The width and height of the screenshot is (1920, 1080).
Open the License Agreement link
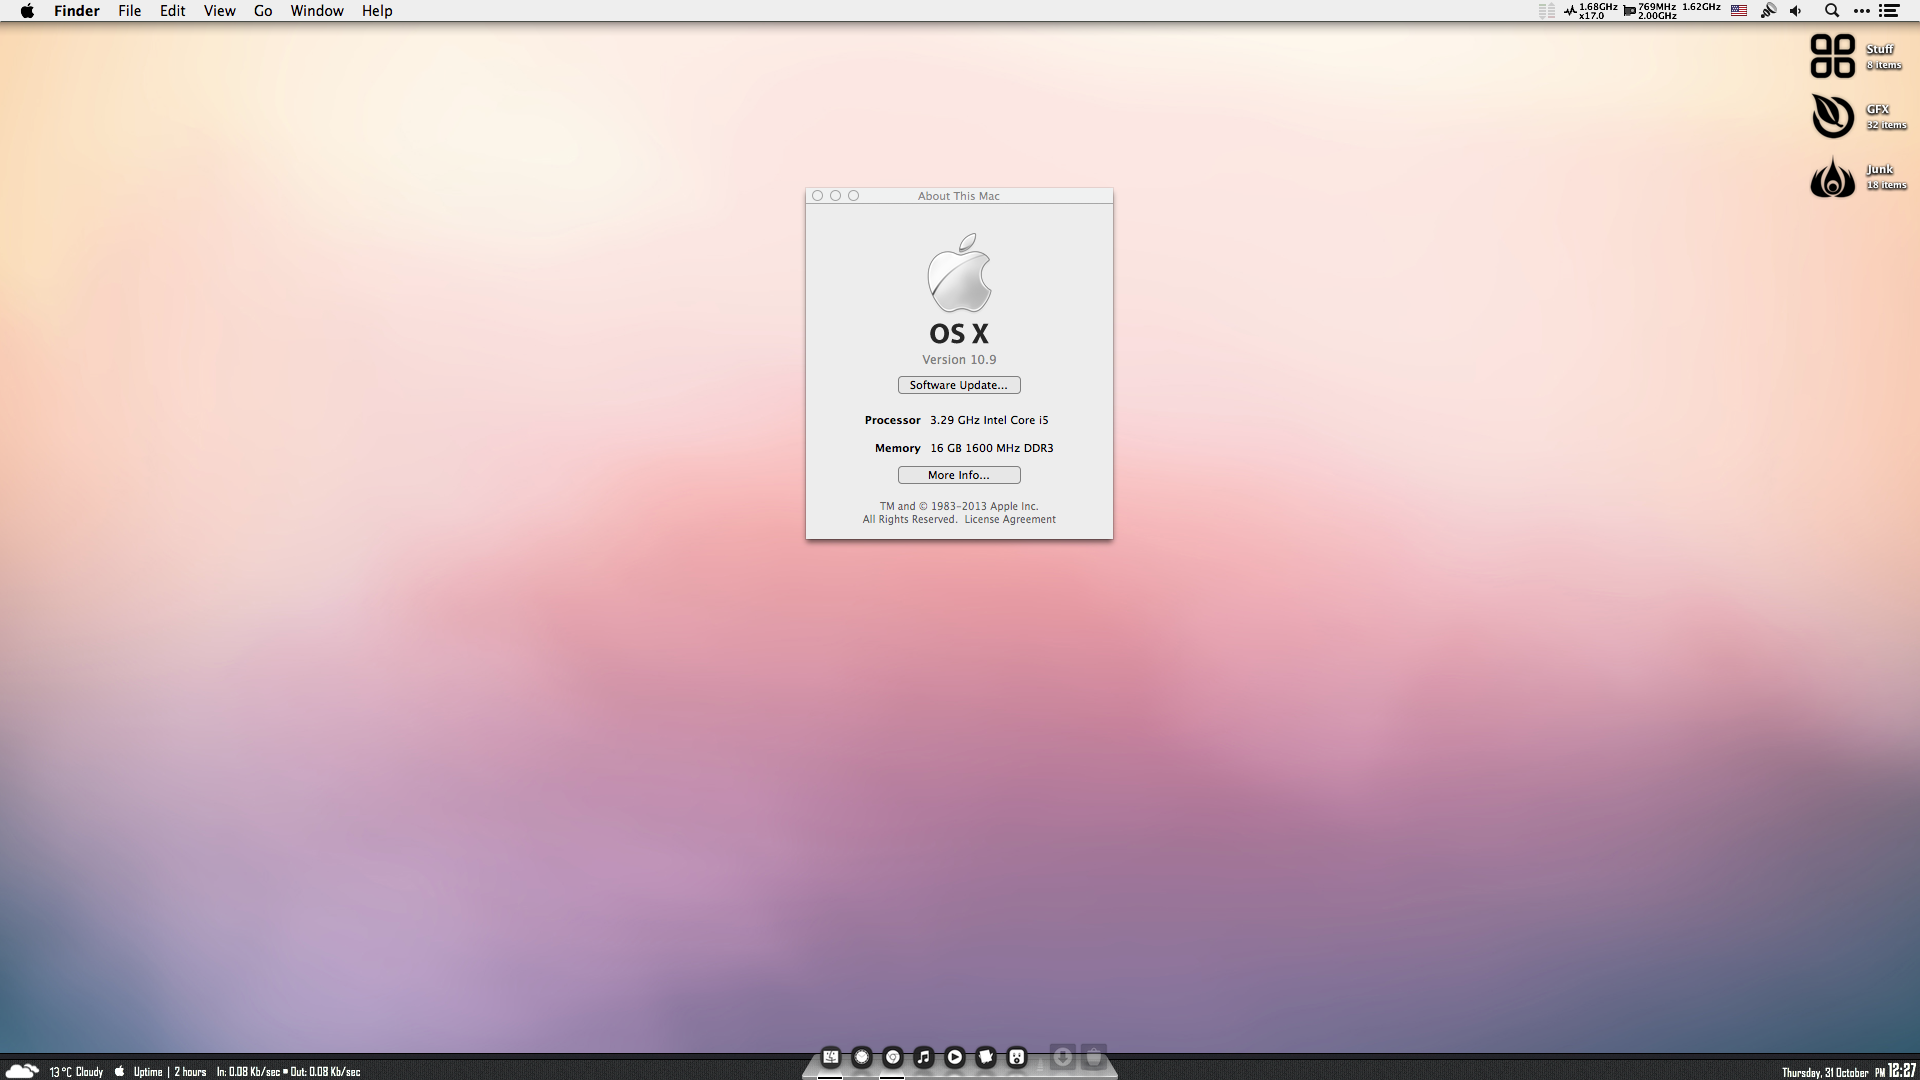[1010, 520]
